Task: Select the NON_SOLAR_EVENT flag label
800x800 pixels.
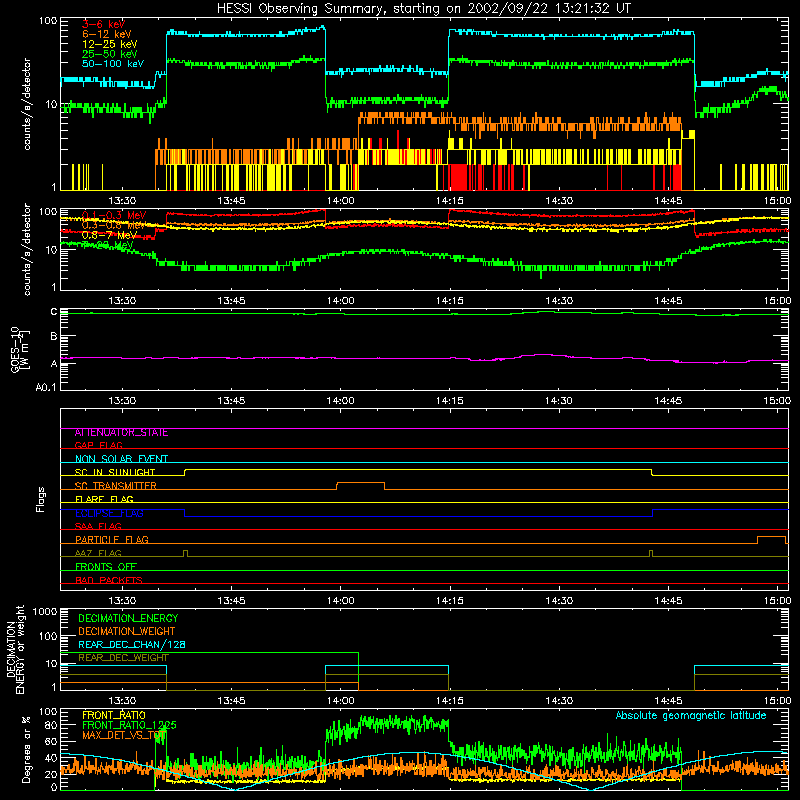Action: point(121,459)
